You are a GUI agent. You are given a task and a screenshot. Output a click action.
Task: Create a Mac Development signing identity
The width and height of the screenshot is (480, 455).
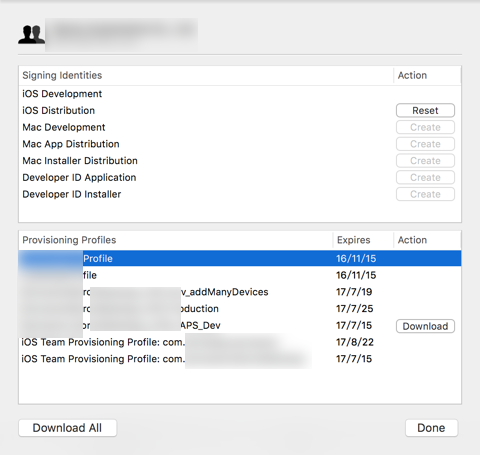point(425,127)
